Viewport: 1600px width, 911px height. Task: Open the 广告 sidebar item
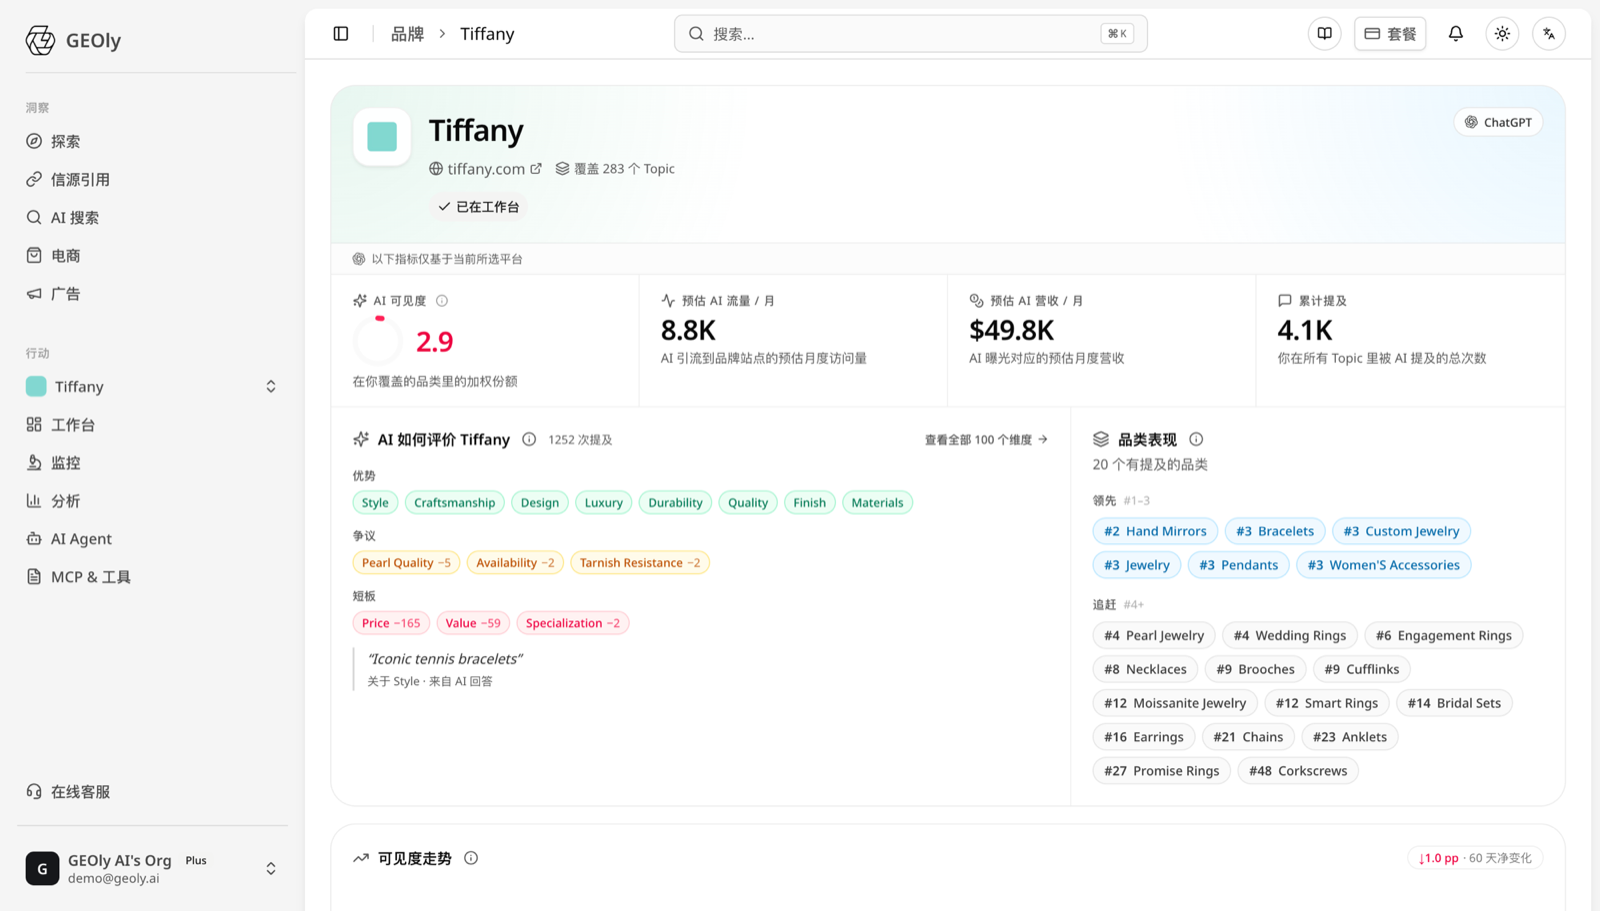click(152, 294)
